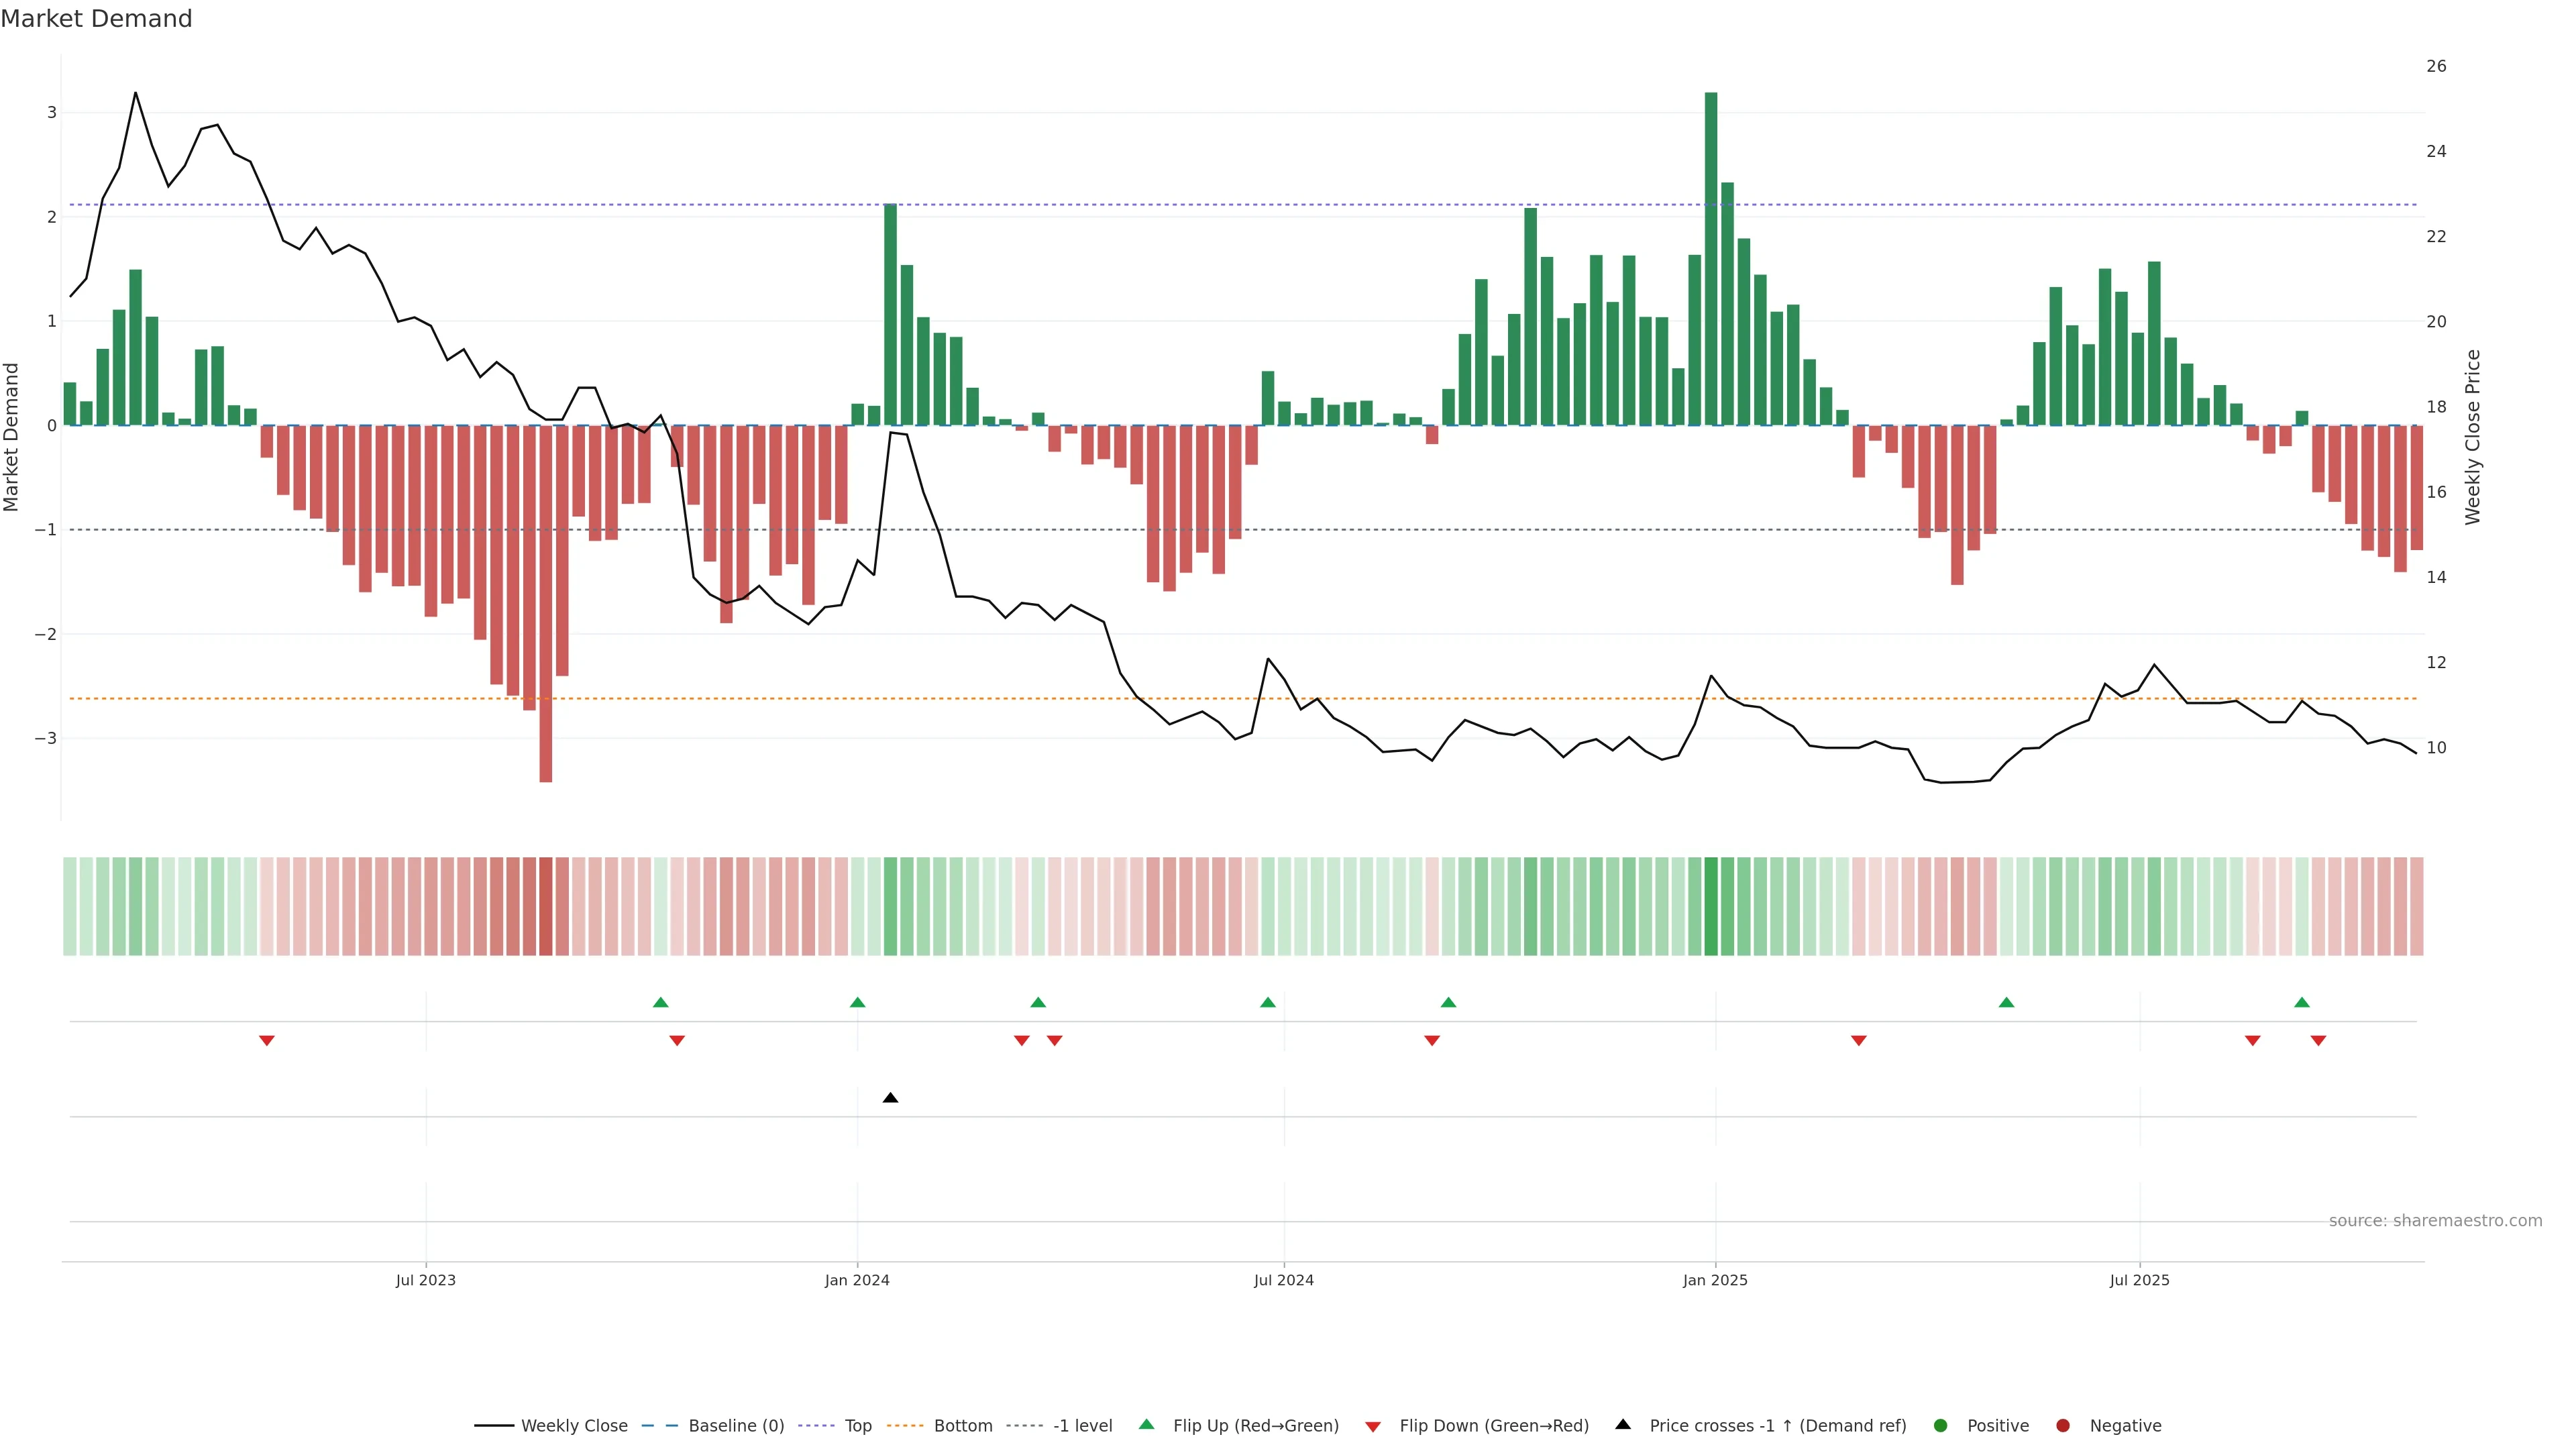The height and width of the screenshot is (1449, 2576).
Task: Click the green Positive legend dot
Action: 1941,1426
